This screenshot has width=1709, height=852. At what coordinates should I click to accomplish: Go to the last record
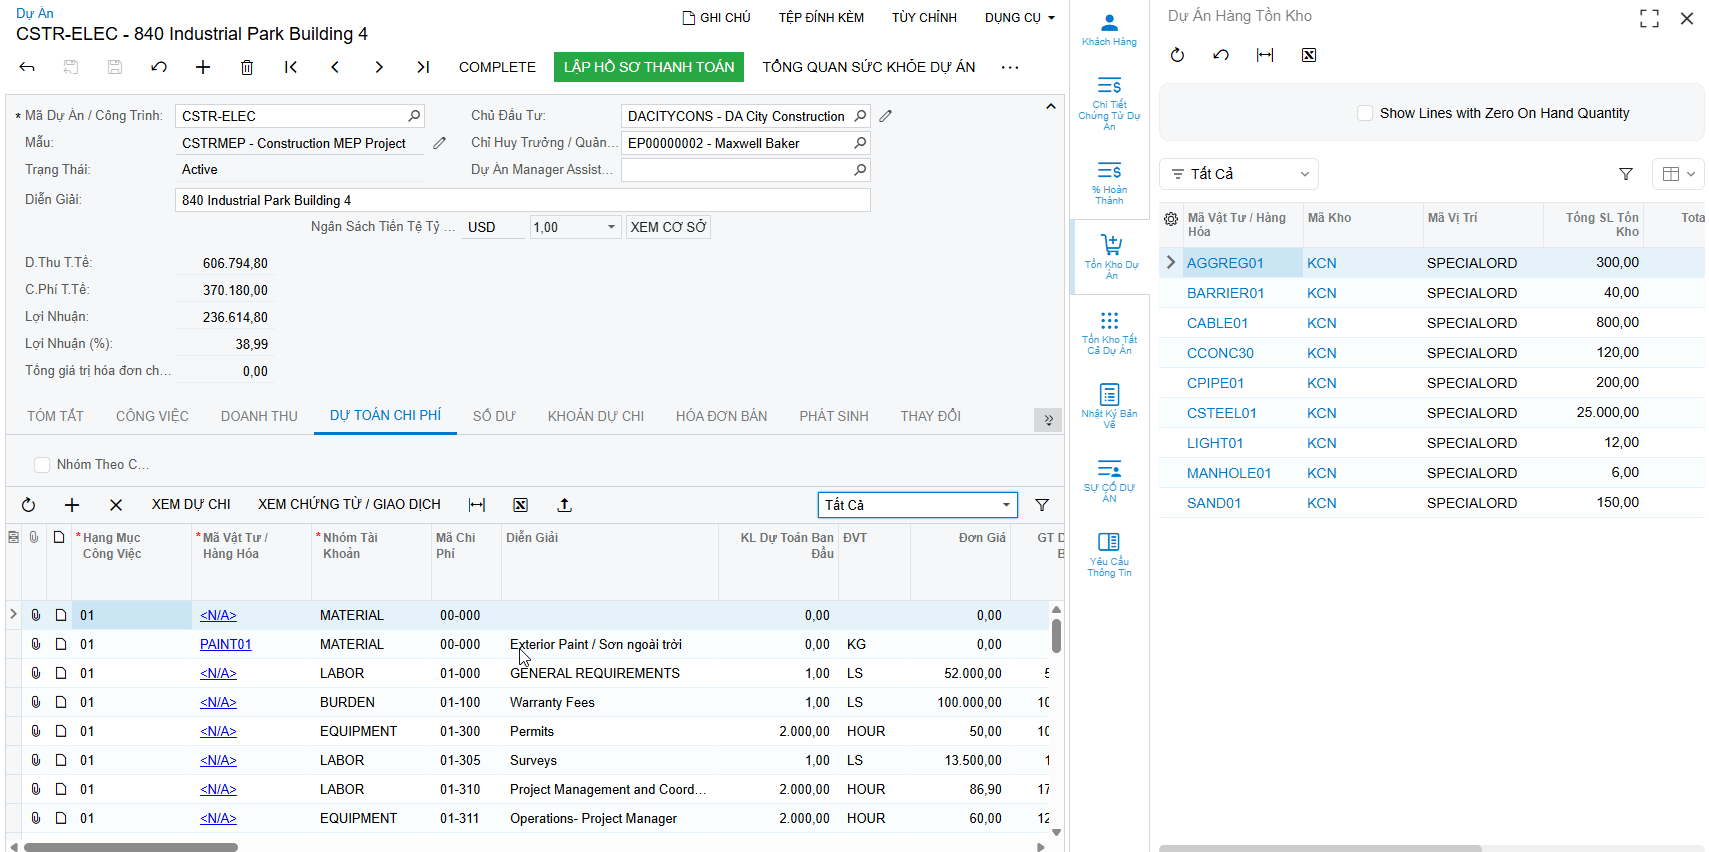pyautogui.click(x=423, y=67)
